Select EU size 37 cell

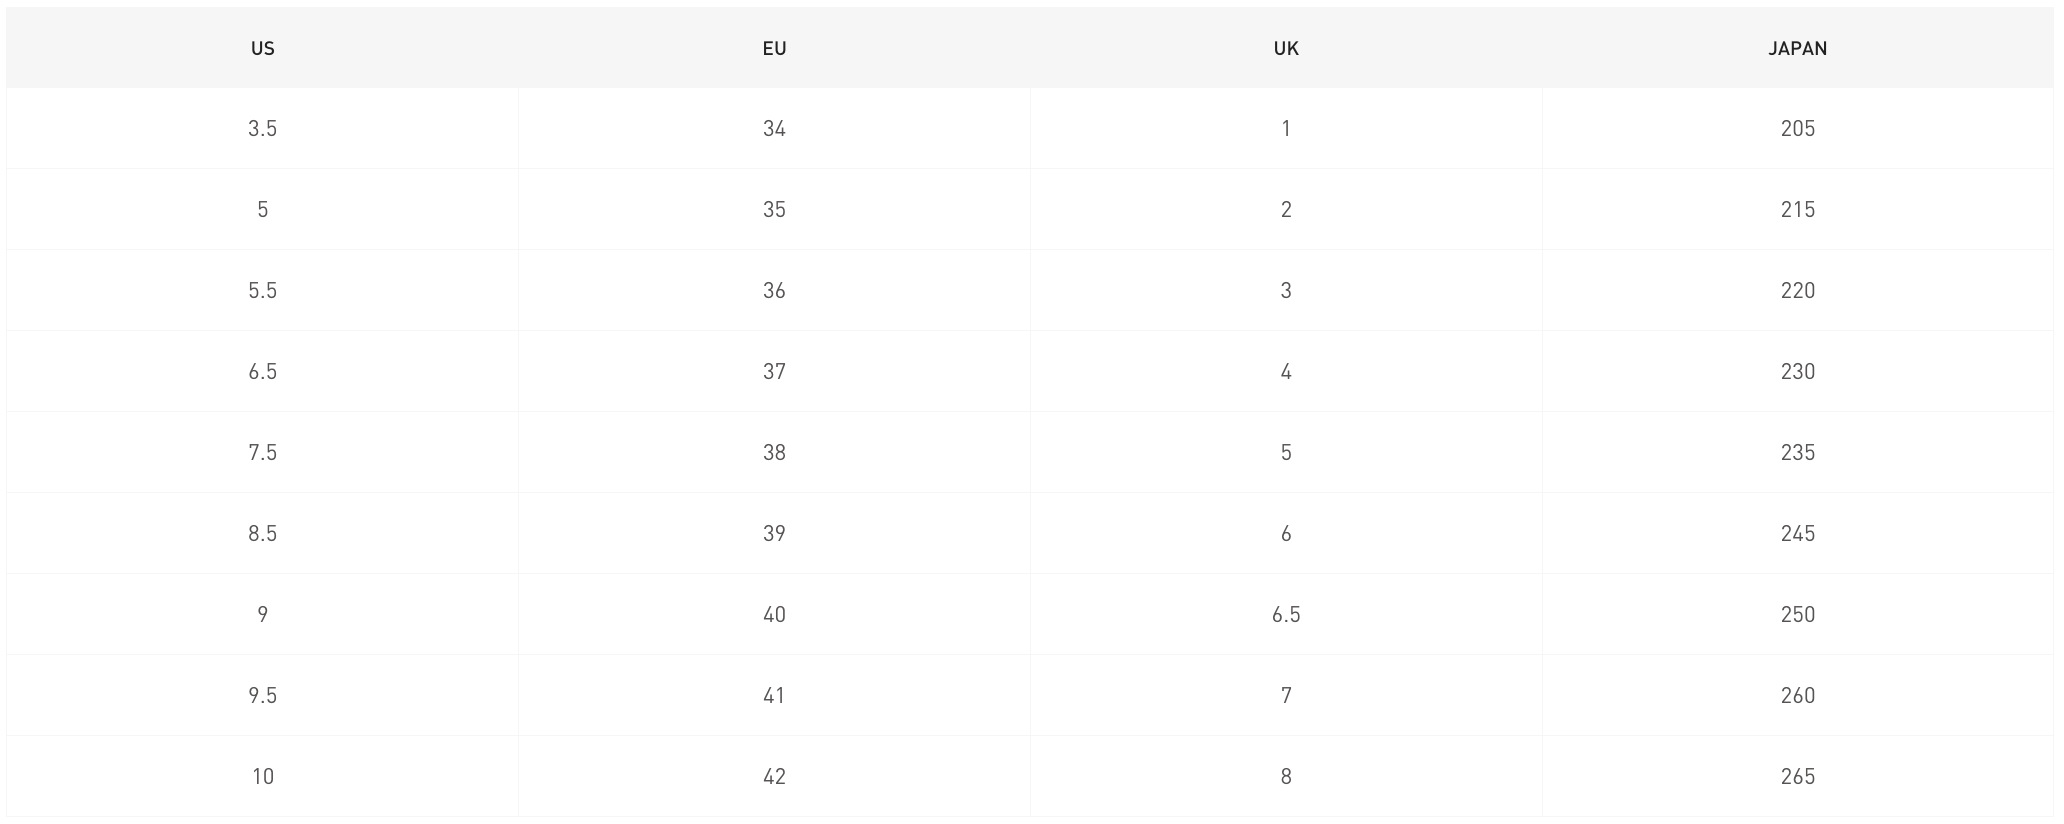coord(774,372)
